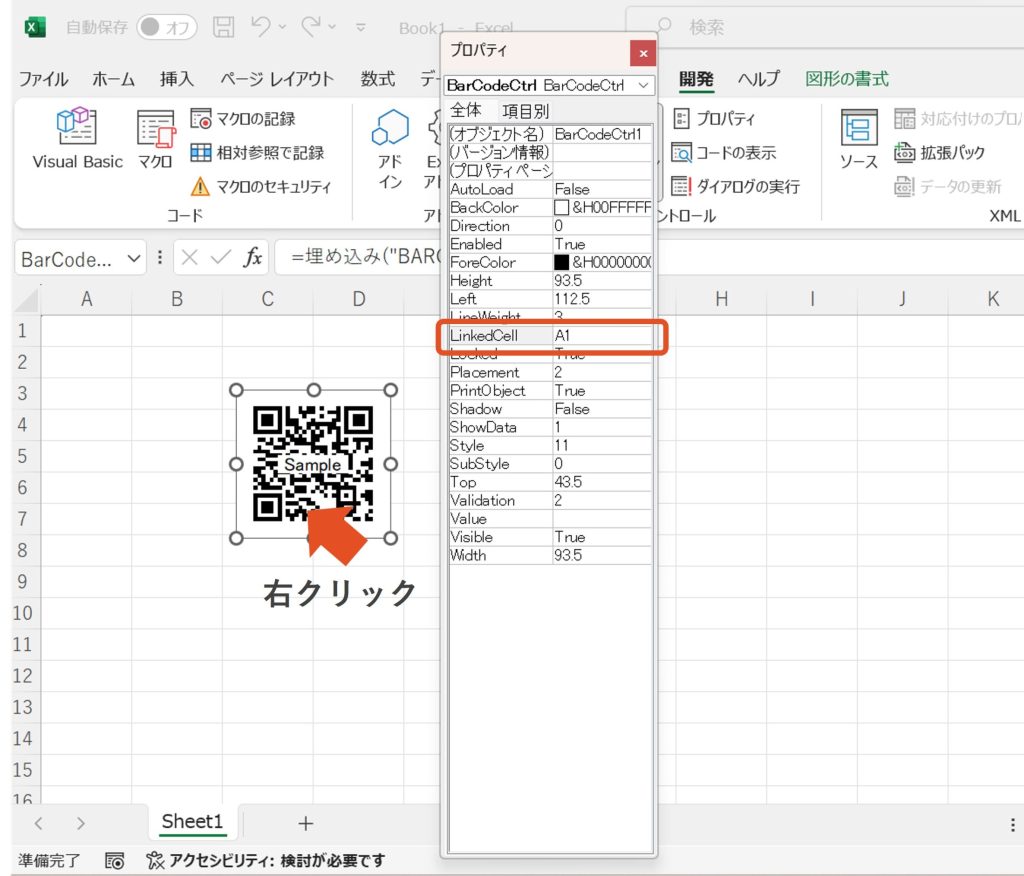Open the undo history dropdown arrow

click(282, 27)
